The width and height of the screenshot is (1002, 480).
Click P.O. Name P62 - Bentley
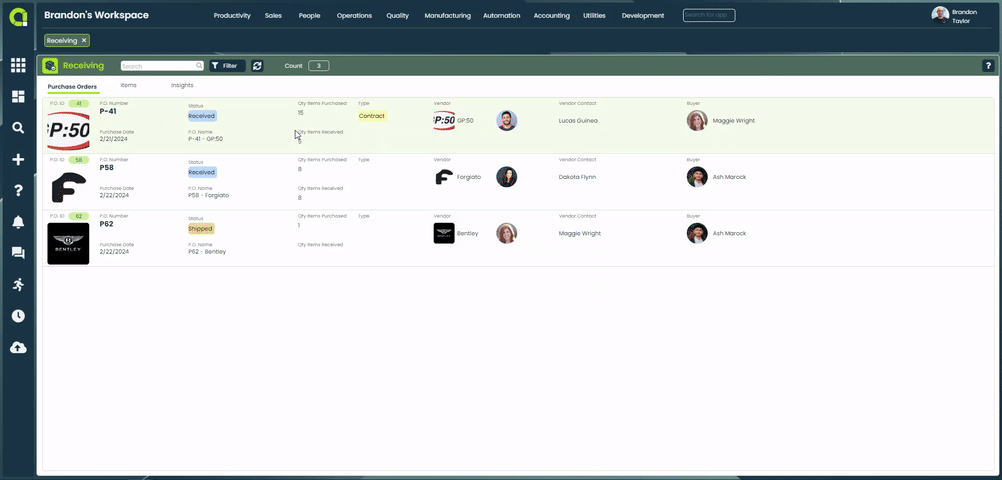click(x=207, y=252)
